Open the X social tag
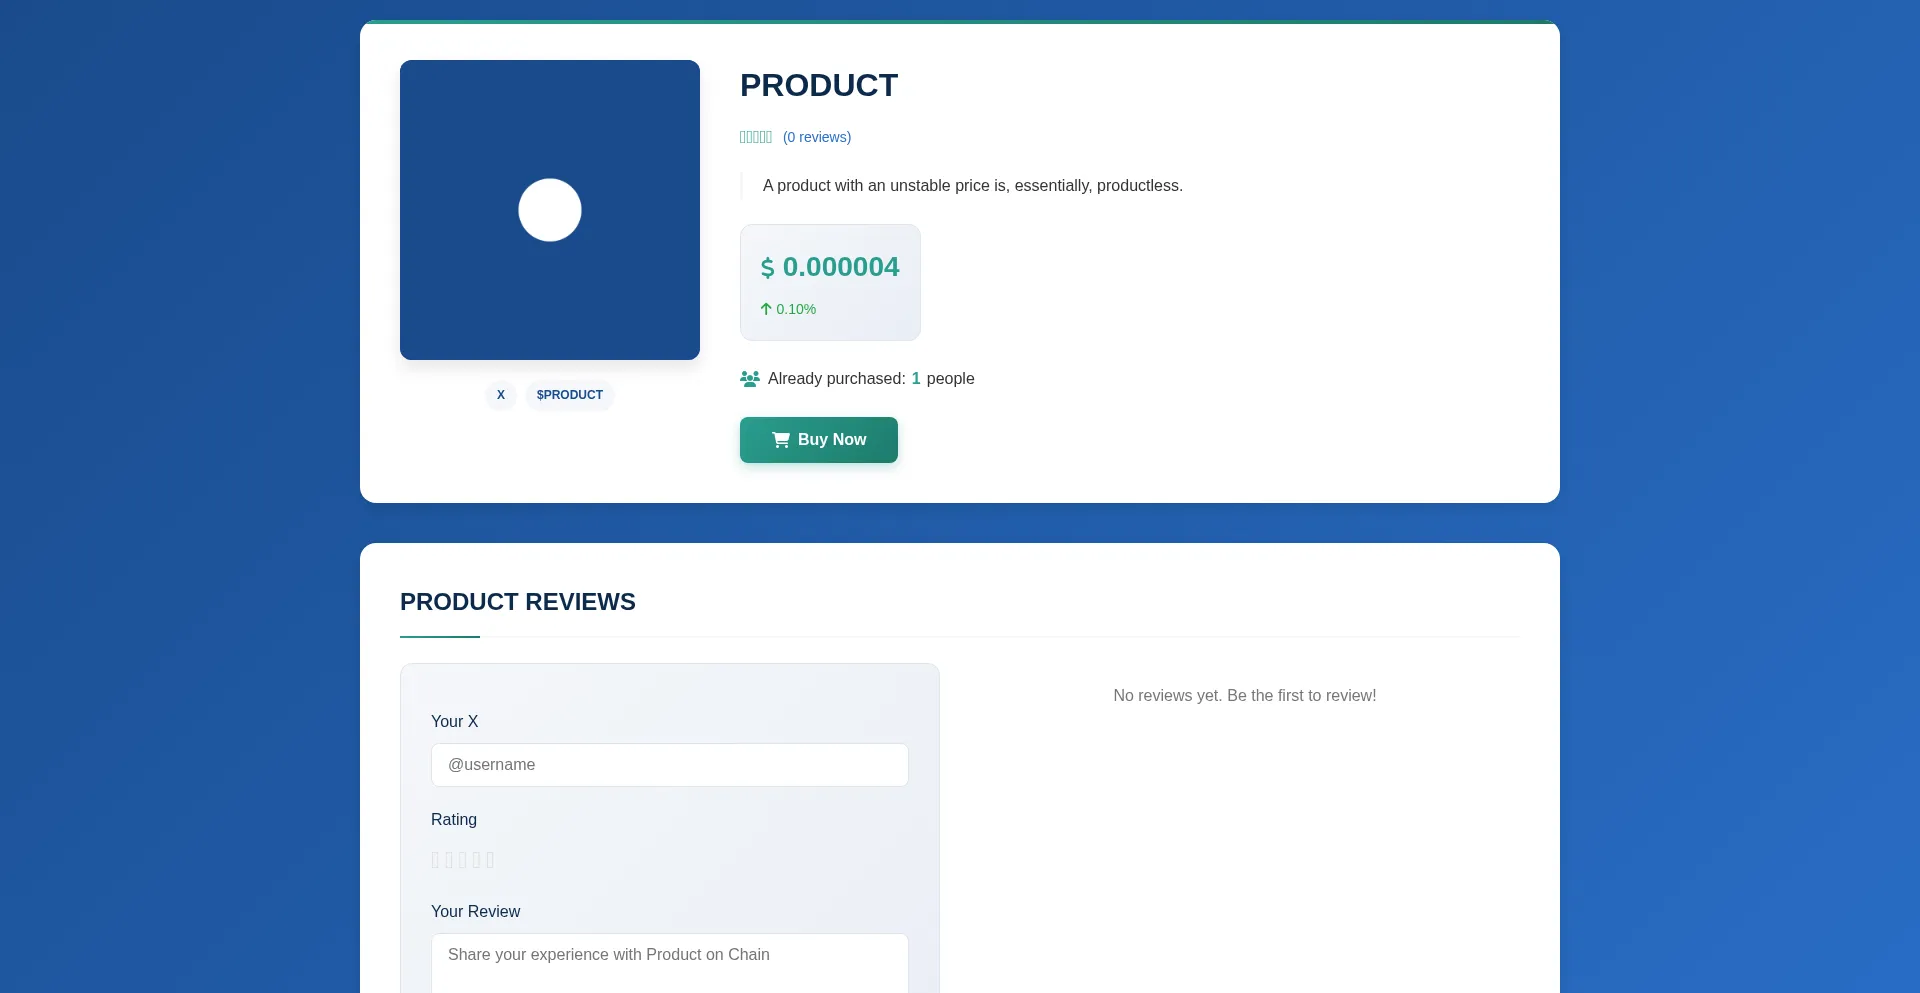 coord(501,395)
